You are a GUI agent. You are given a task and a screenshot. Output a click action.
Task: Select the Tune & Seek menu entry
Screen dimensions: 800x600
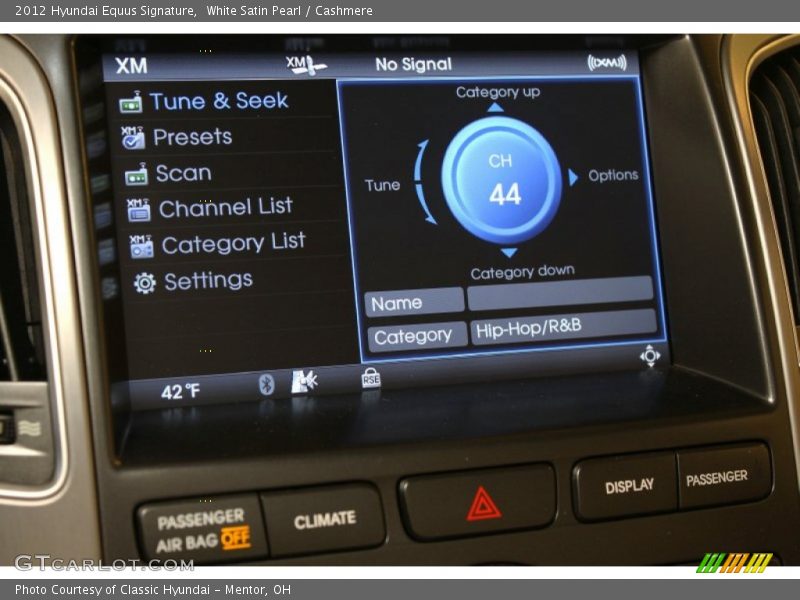[x=219, y=101]
